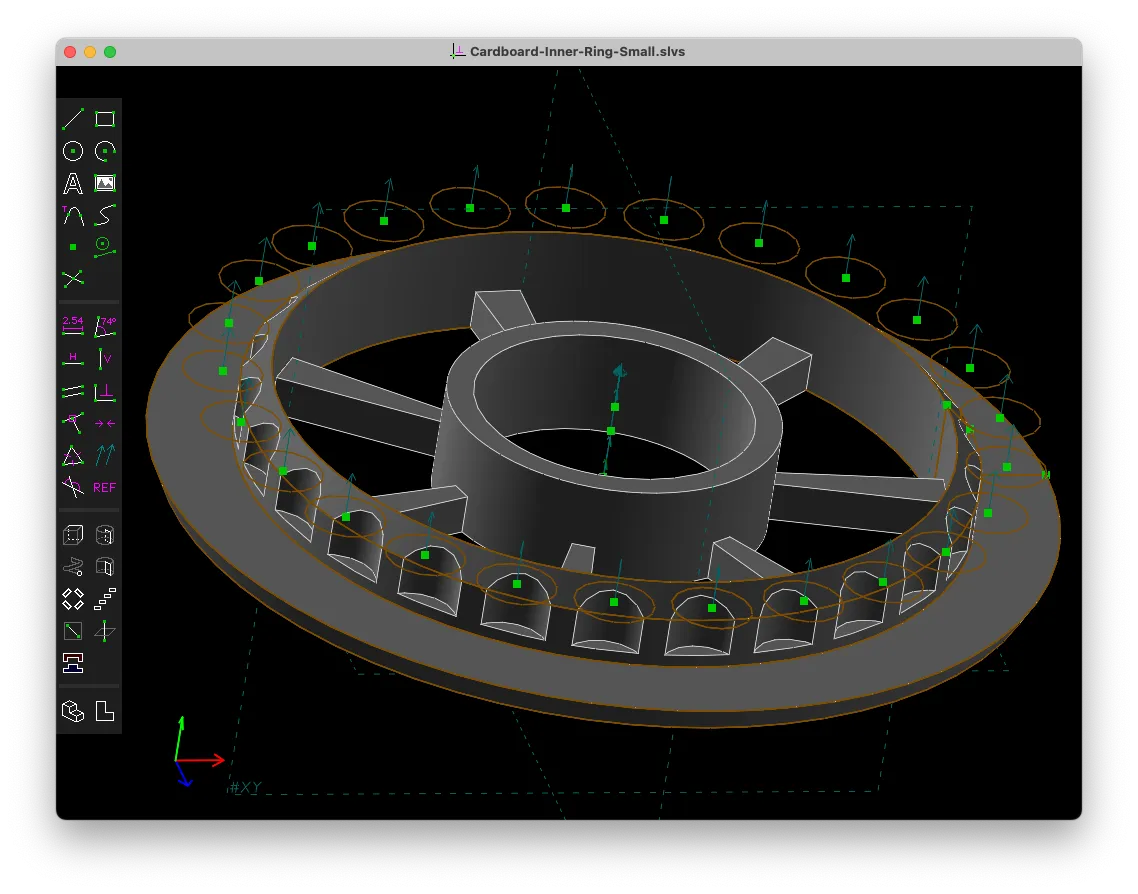Apply the 2.54 distance constraint tool
This screenshot has height=894, width=1138.
(73, 326)
